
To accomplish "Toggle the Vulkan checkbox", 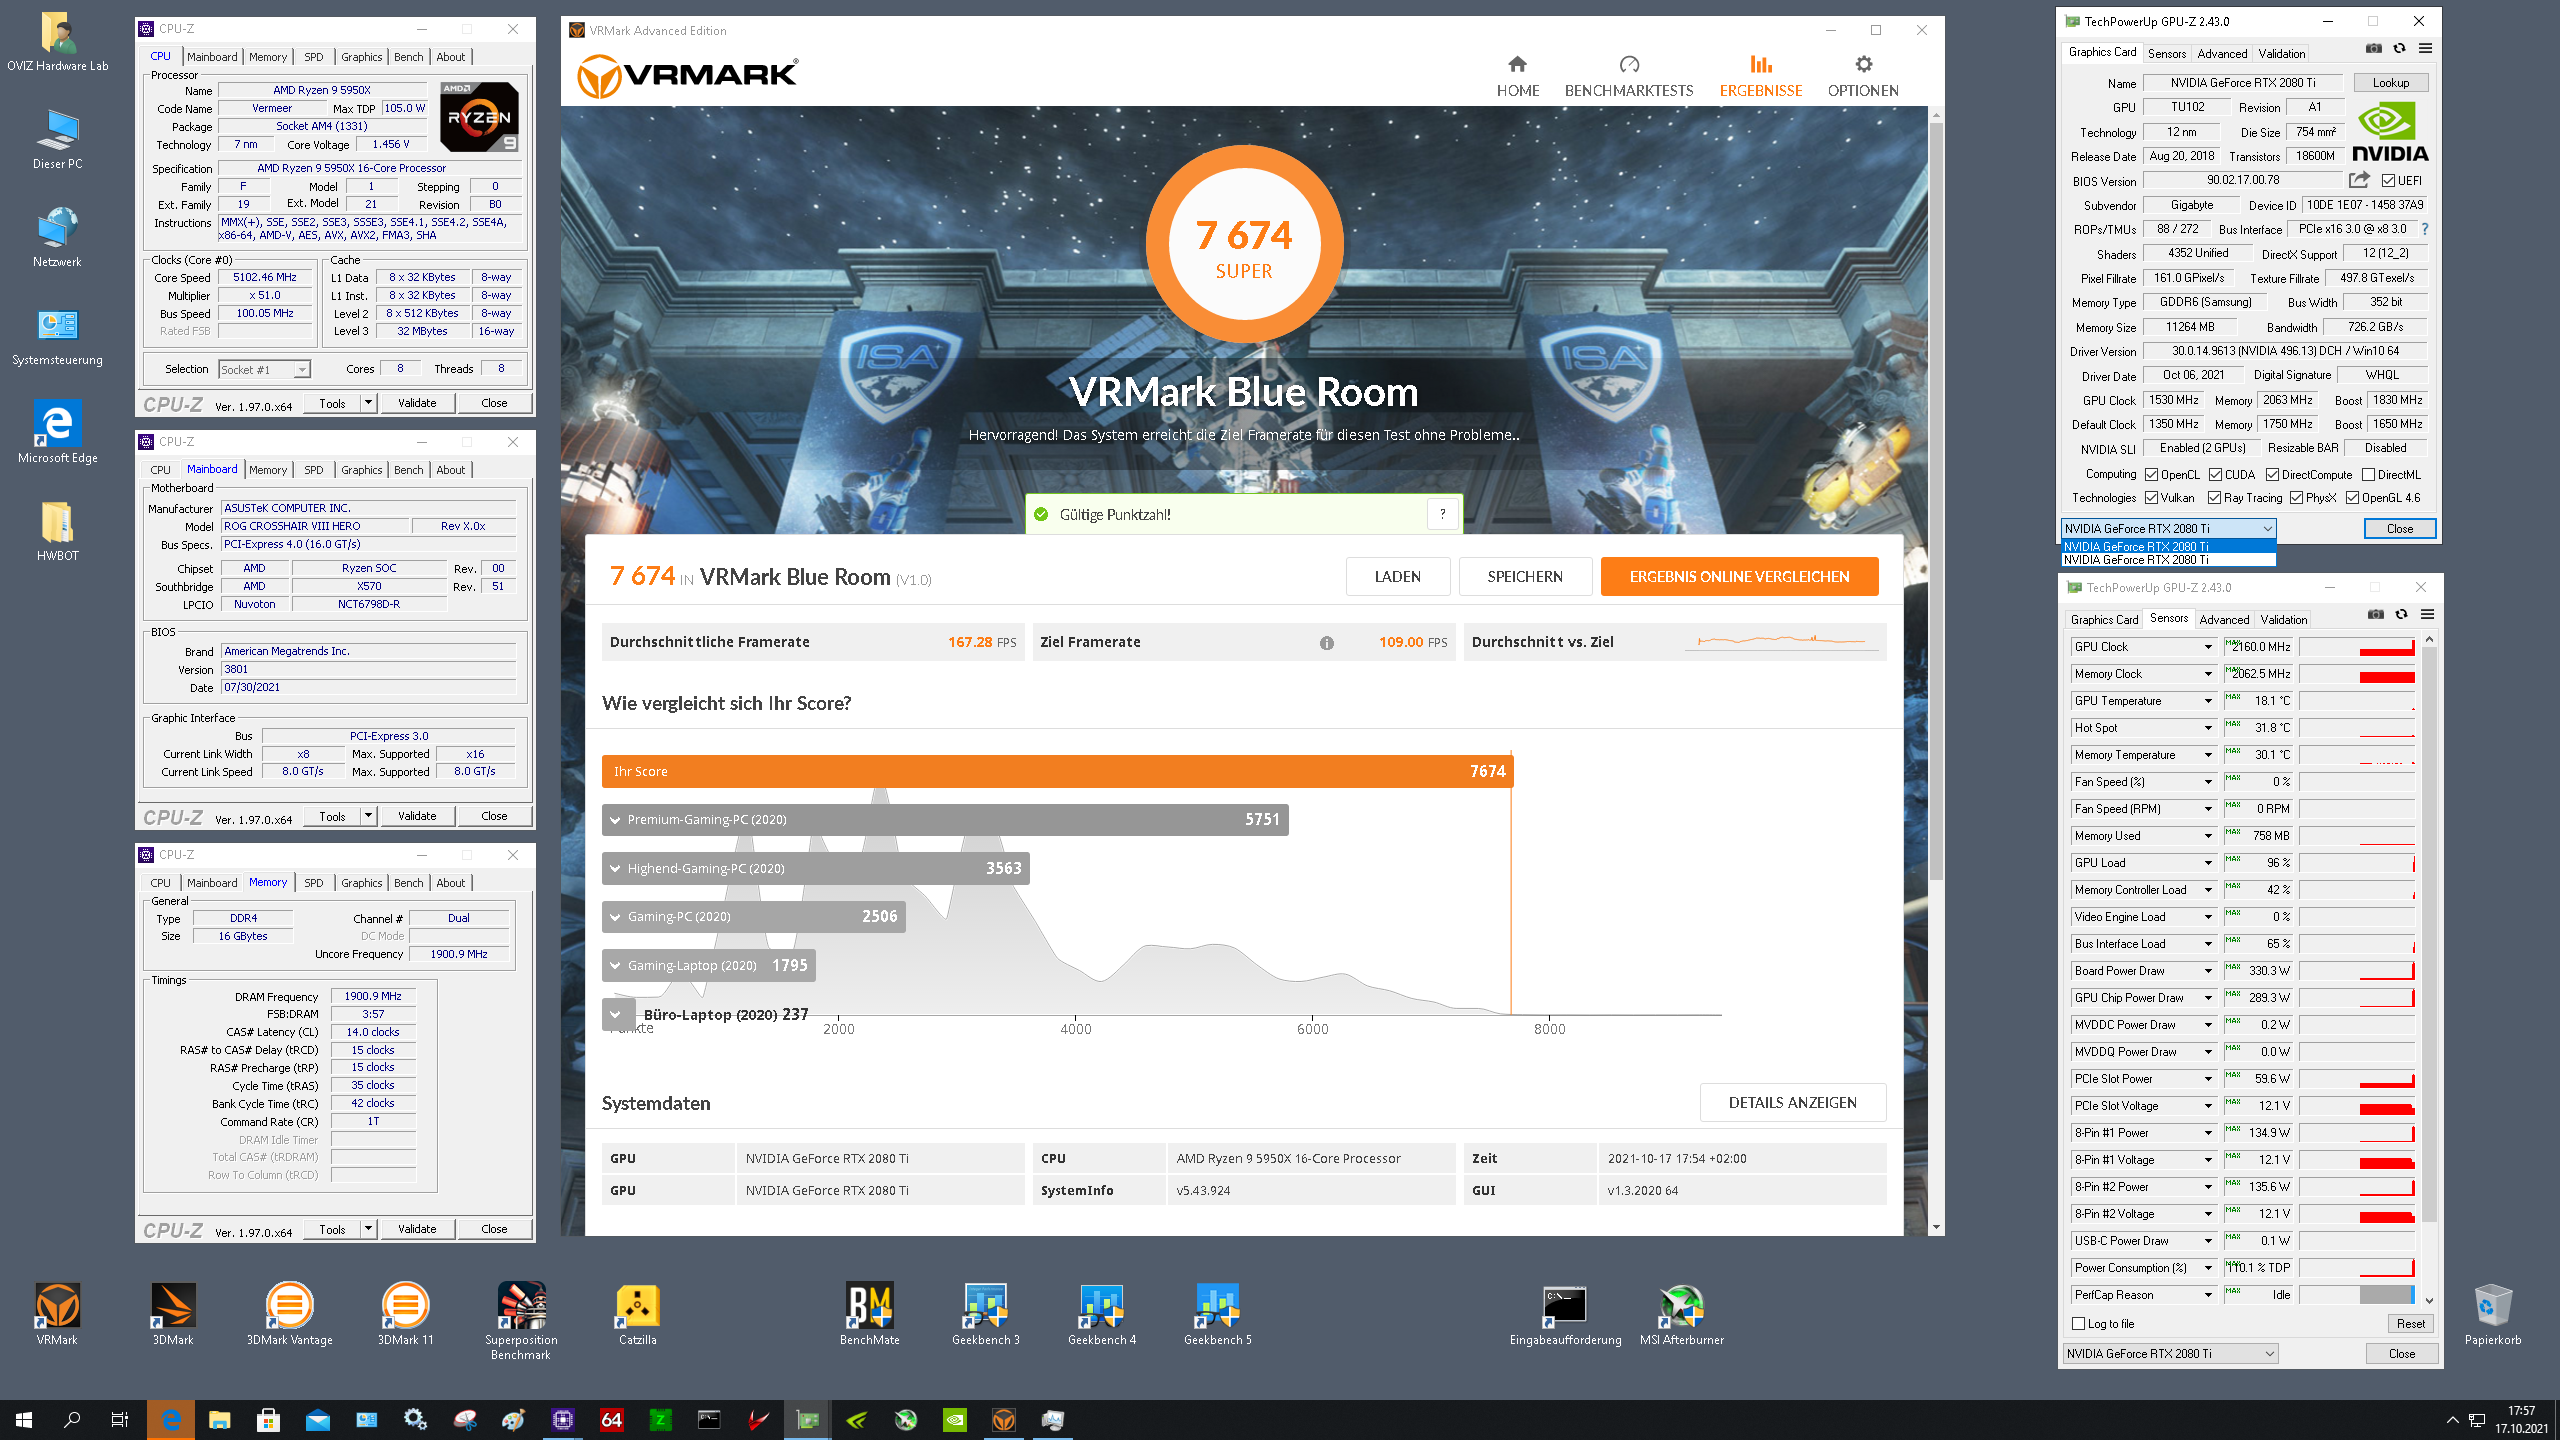I will 2151,498.
